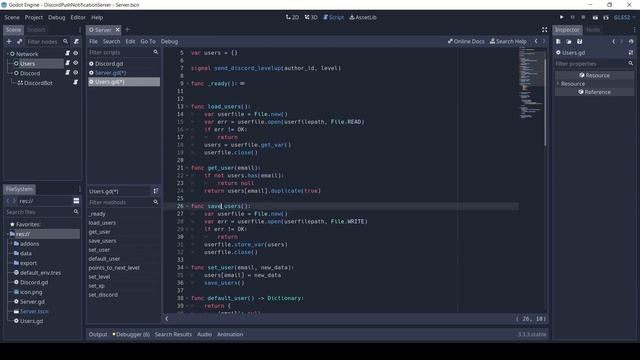This screenshot has height=360, width=640.
Task: Switch to the Import tab
Action: tap(36, 30)
